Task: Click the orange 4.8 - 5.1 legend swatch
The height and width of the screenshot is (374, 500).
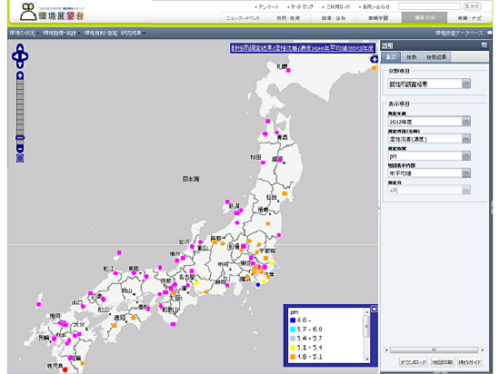Action: click(293, 357)
